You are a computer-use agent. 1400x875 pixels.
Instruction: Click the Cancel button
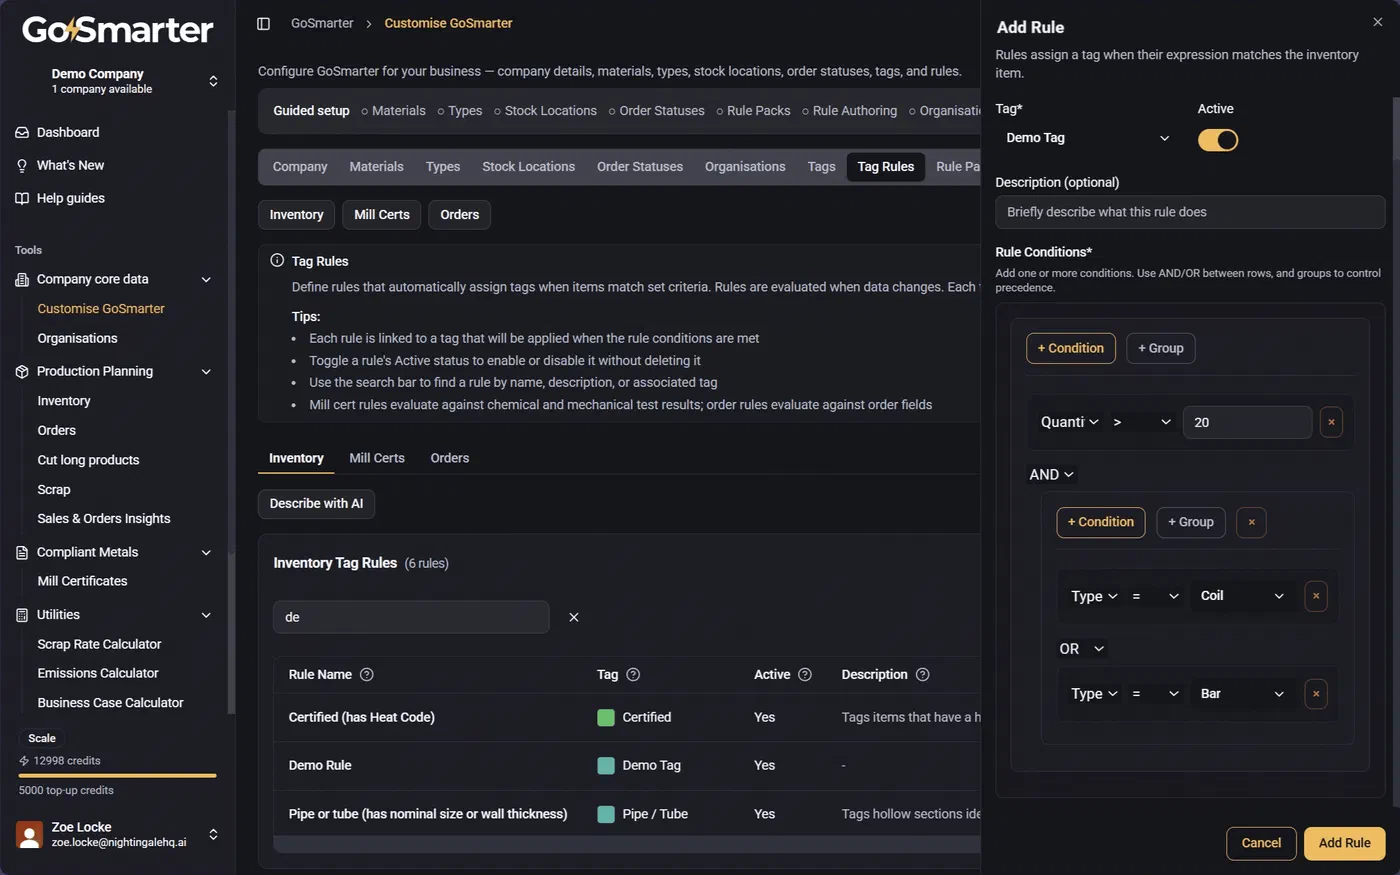point(1261,843)
